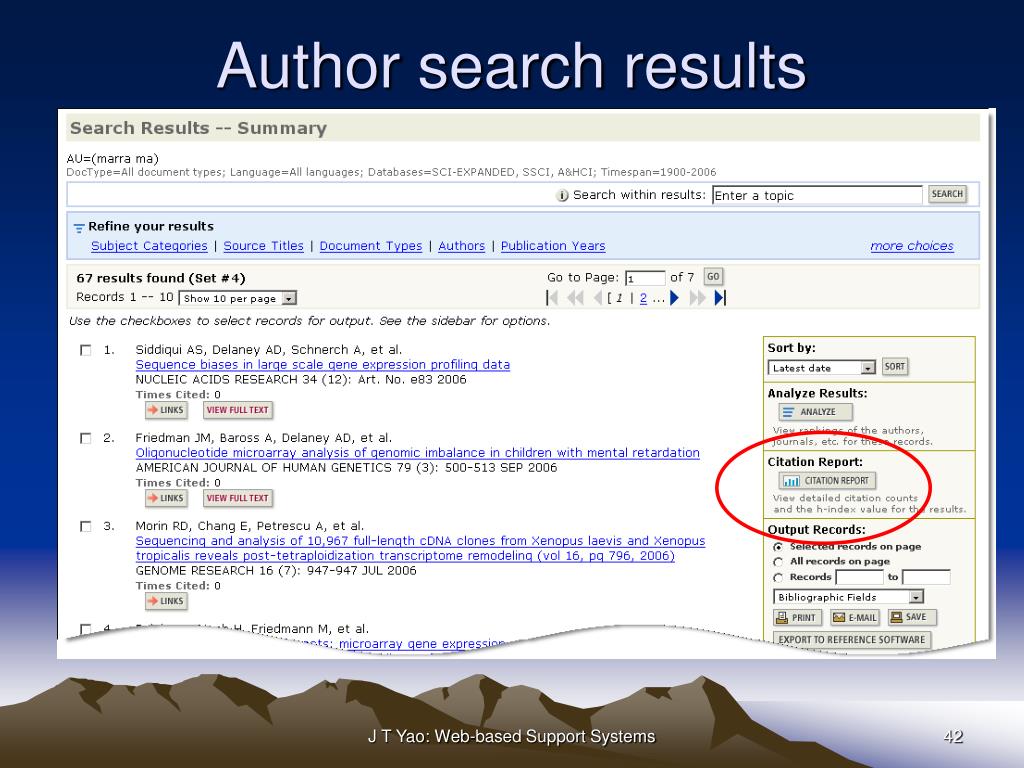Click the Records start number field
The height and width of the screenshot is (768, 1024).
coord(859,577)
